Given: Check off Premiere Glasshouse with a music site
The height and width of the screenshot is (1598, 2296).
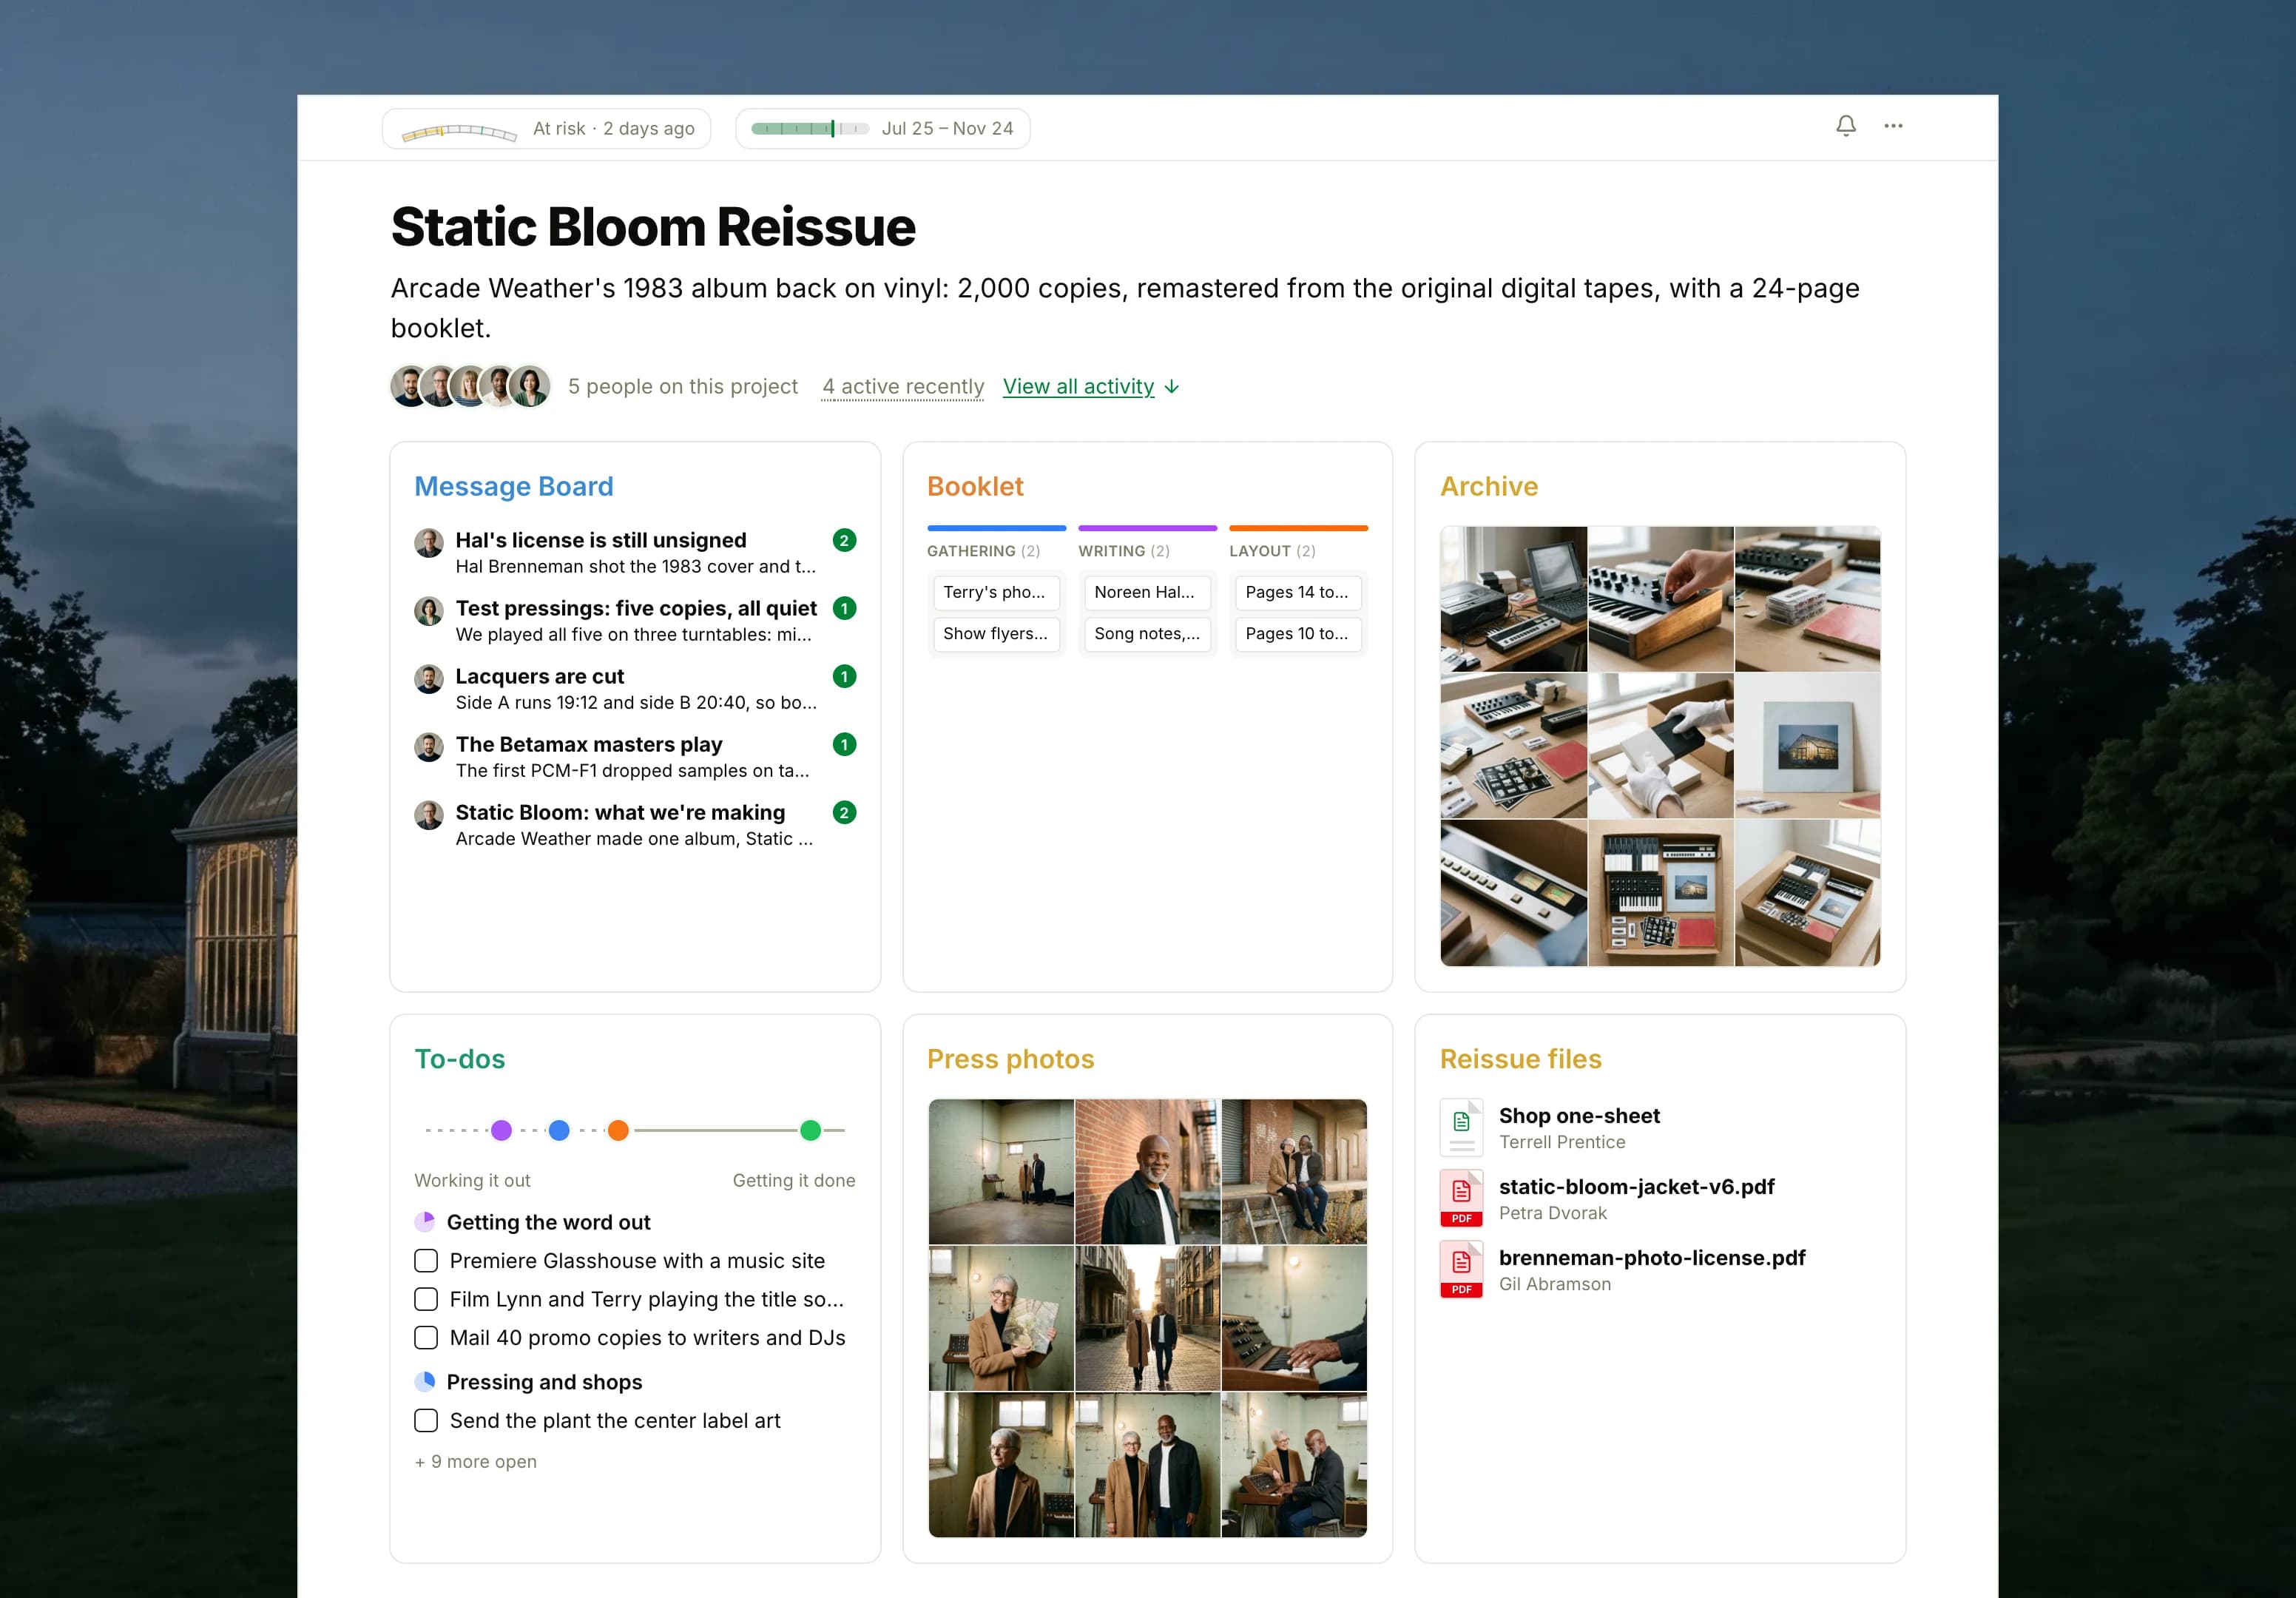Looking at the screenshot, I should (426, 1261).
